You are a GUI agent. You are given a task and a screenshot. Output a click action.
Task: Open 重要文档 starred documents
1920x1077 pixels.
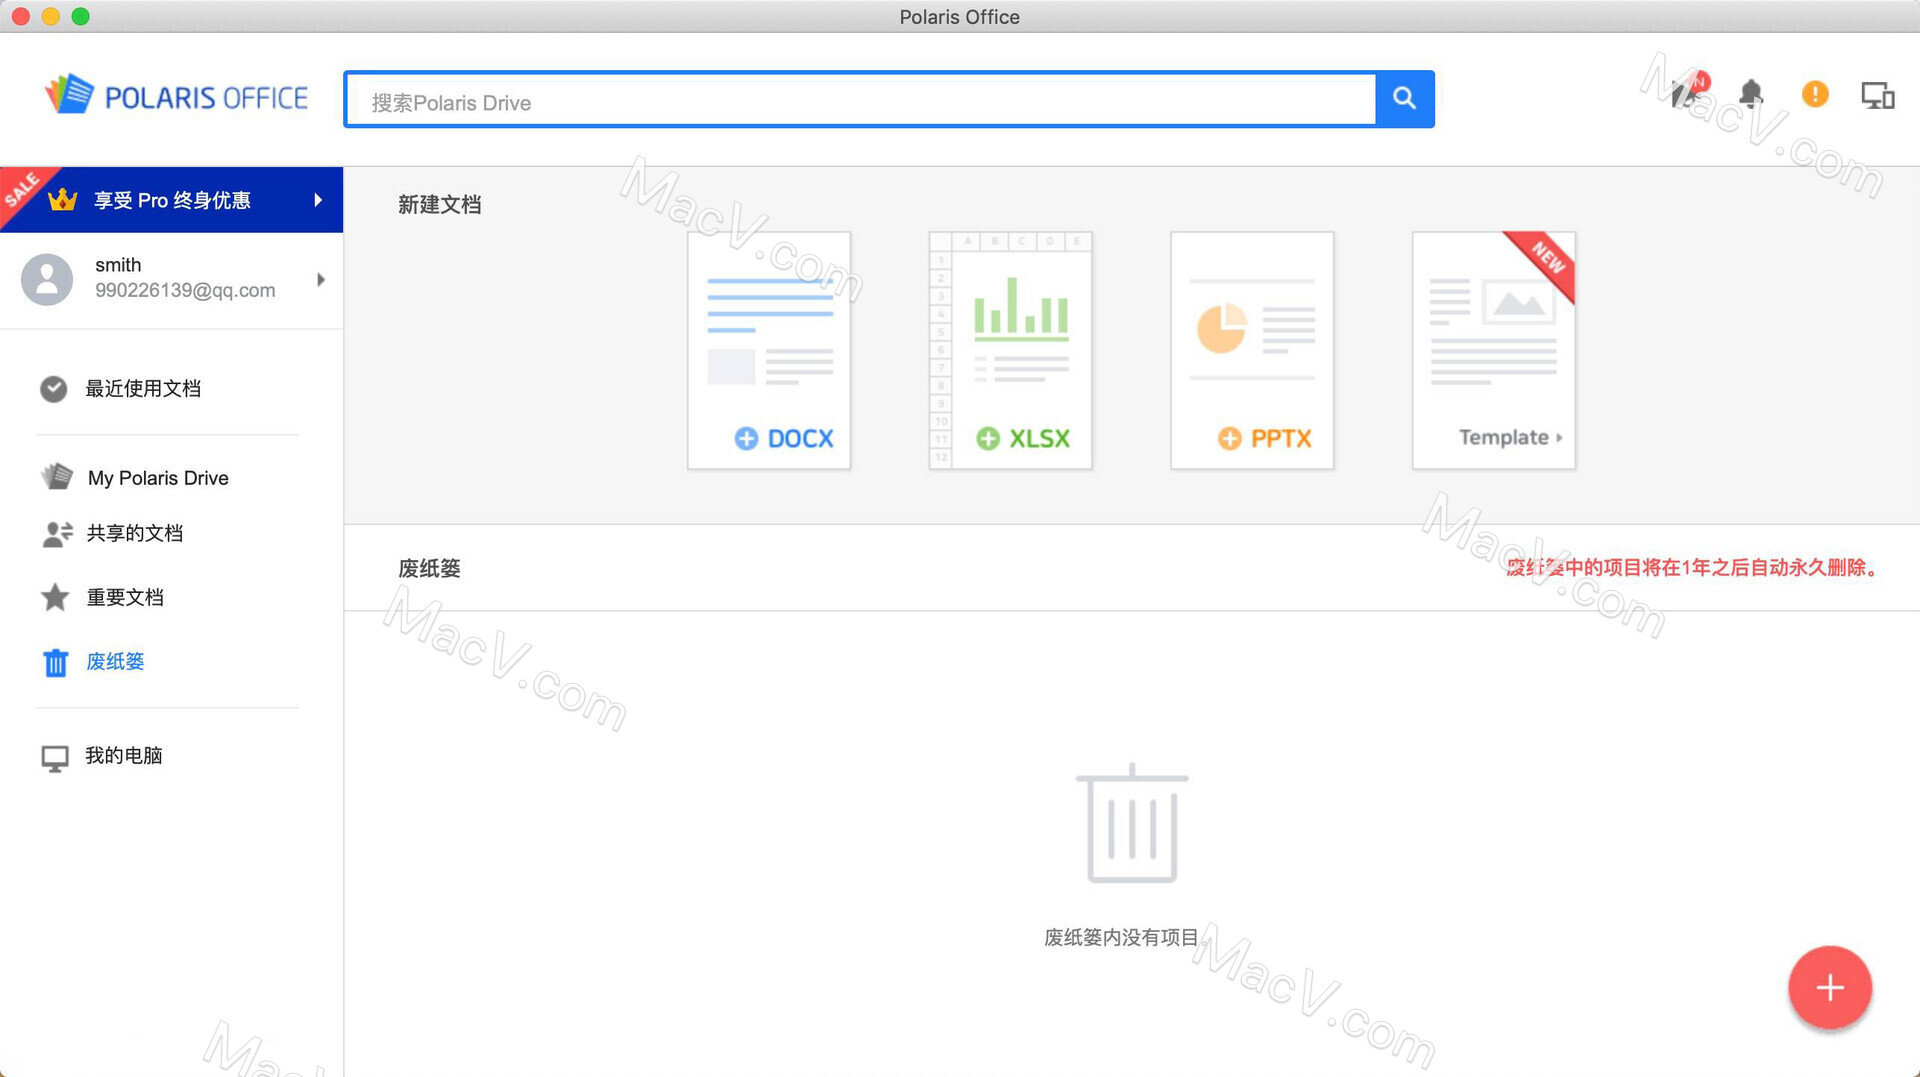pyautogui.click(x=125, y=598)
